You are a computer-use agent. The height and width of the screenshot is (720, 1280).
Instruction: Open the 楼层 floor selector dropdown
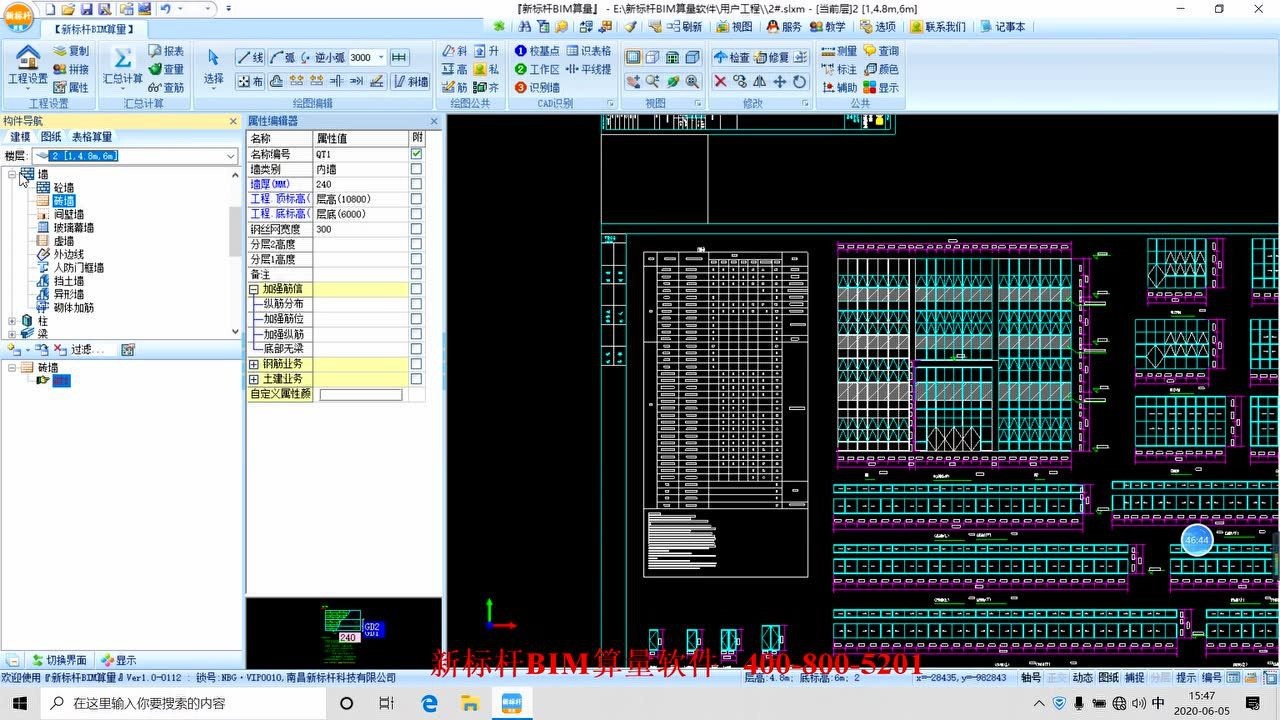coord(228,155)
